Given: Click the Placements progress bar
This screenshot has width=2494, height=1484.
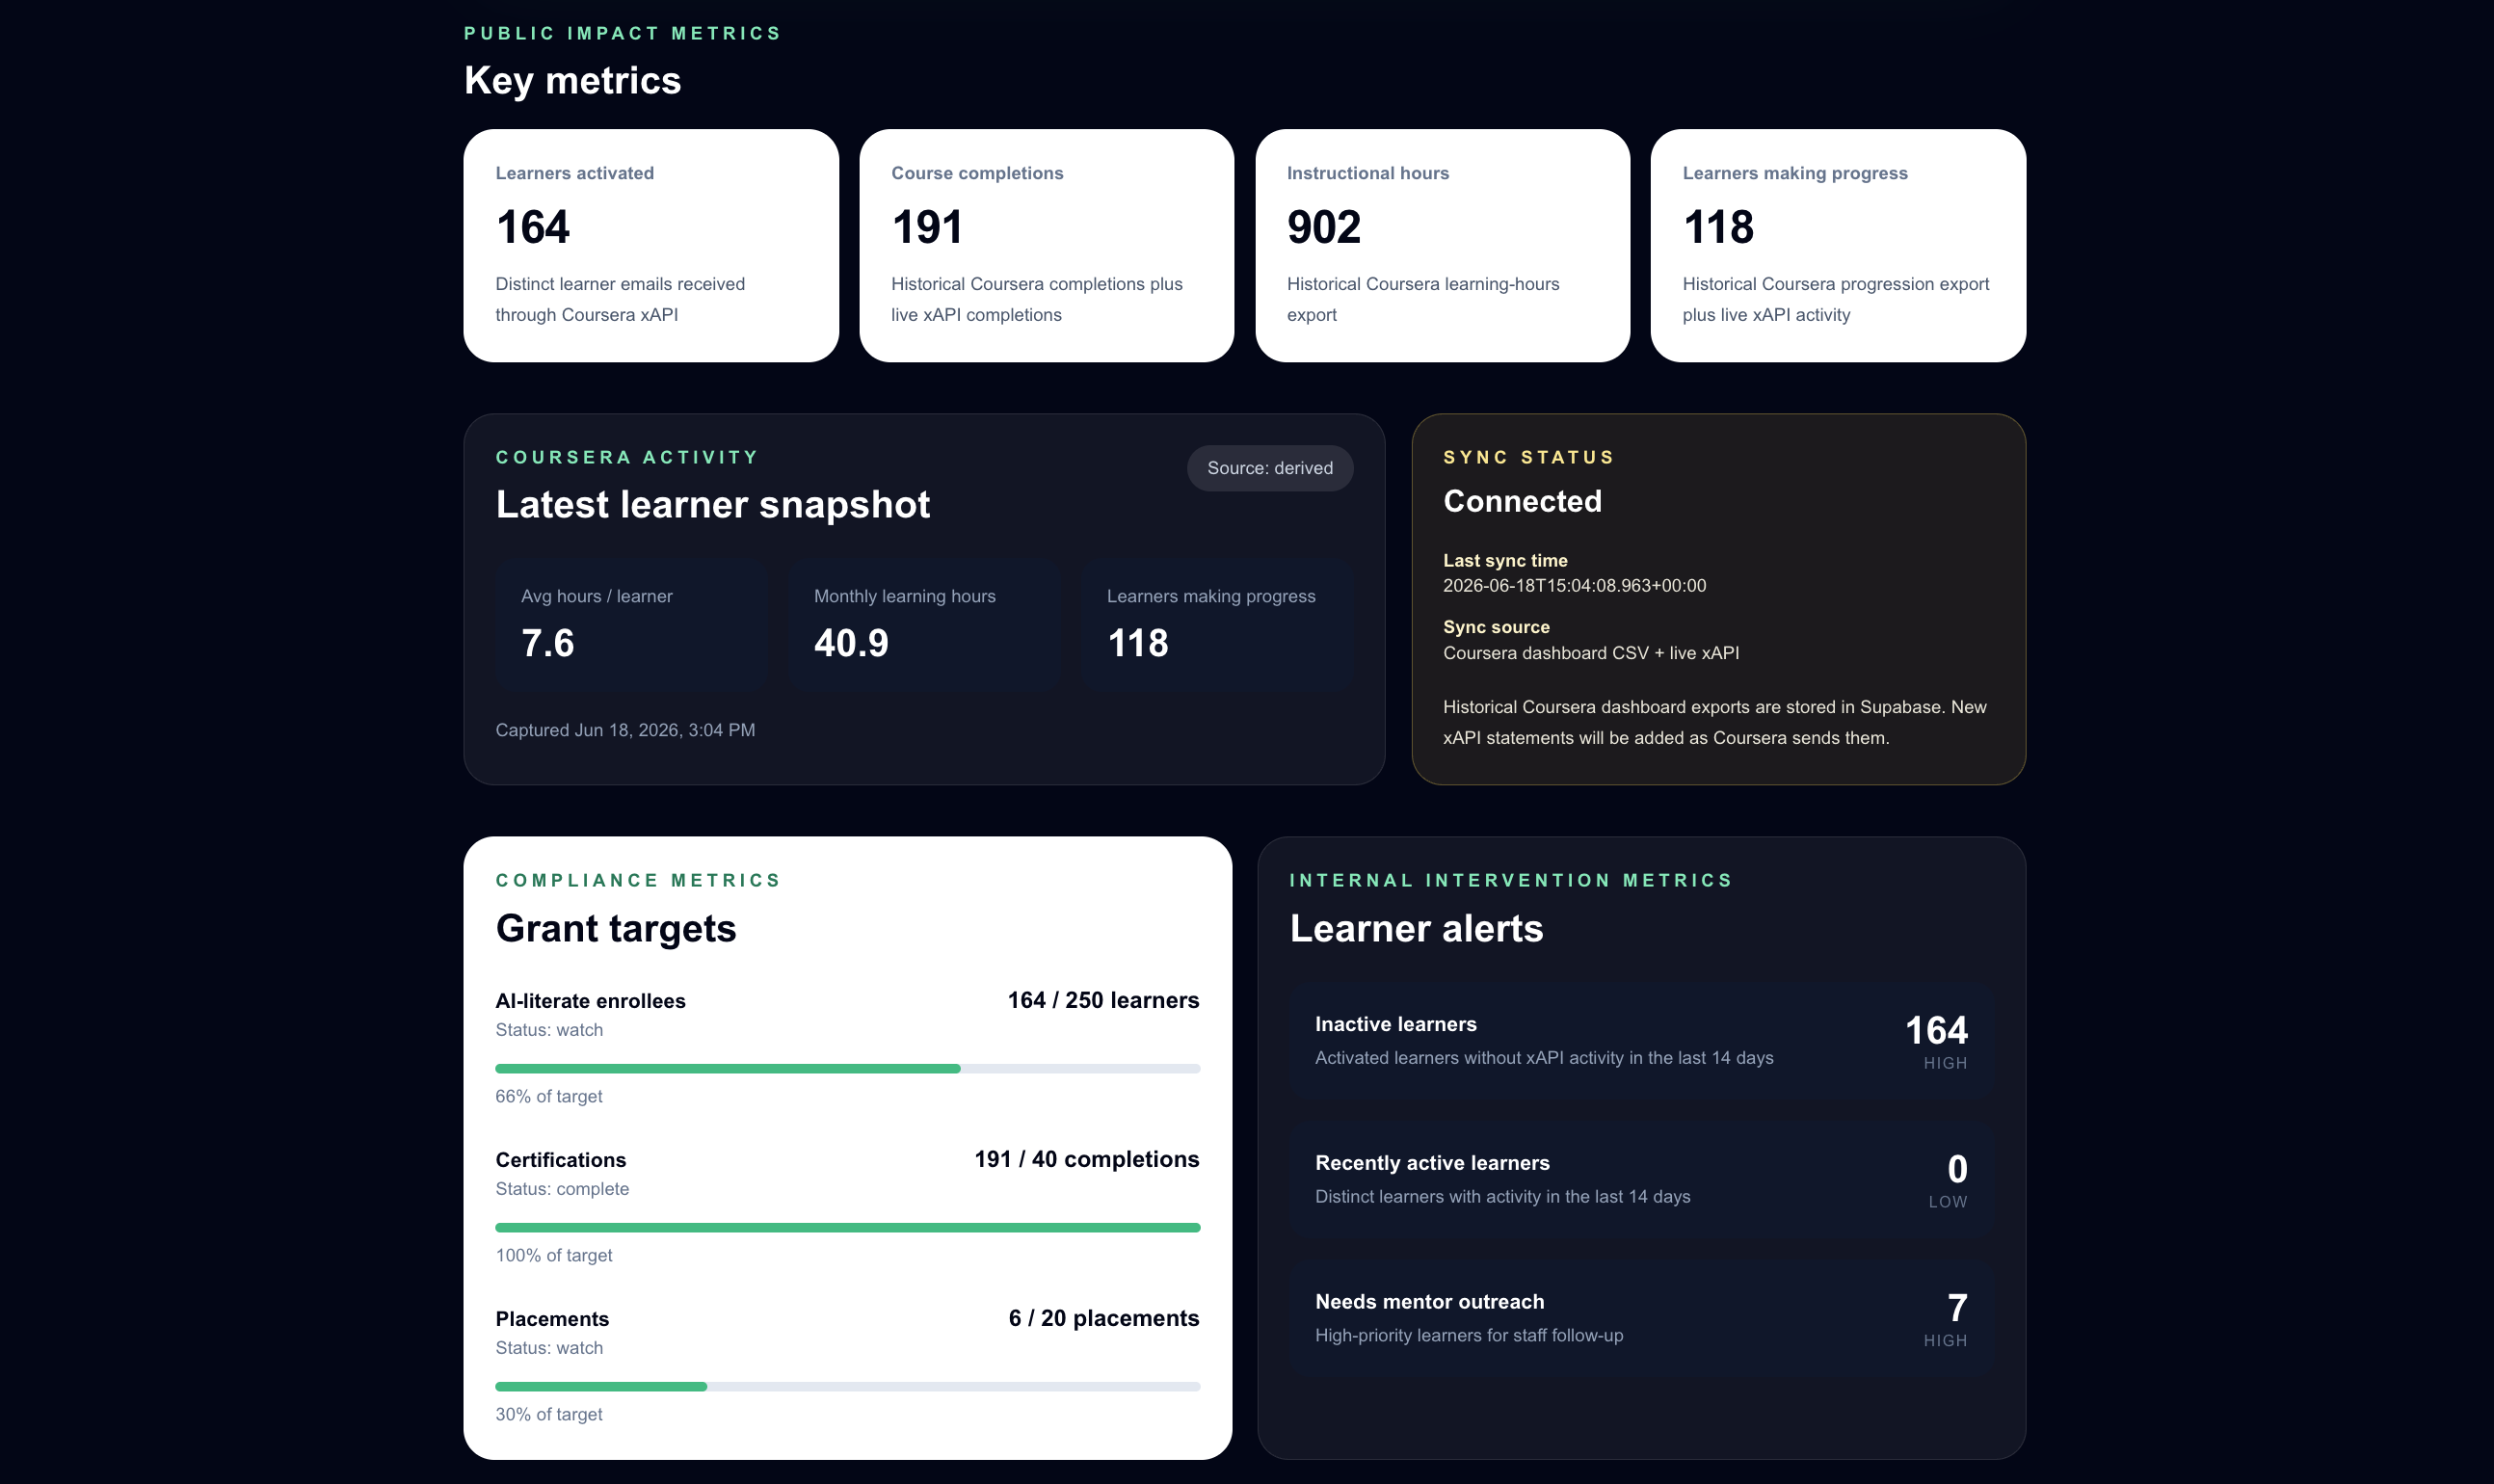Looking at the screenshot, I should [x=848, y=1387].
